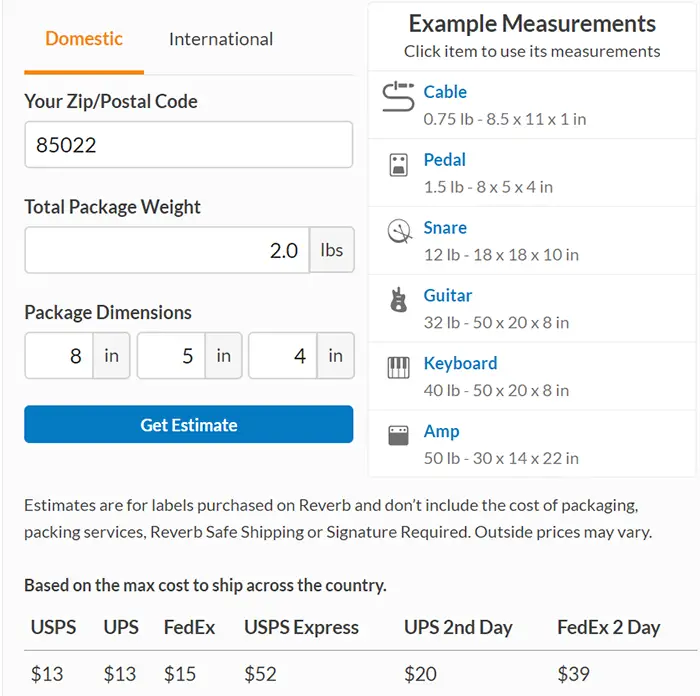Click the Pedal stompbox icon
This screenshot has width=700, height=696.
(398, 165)
